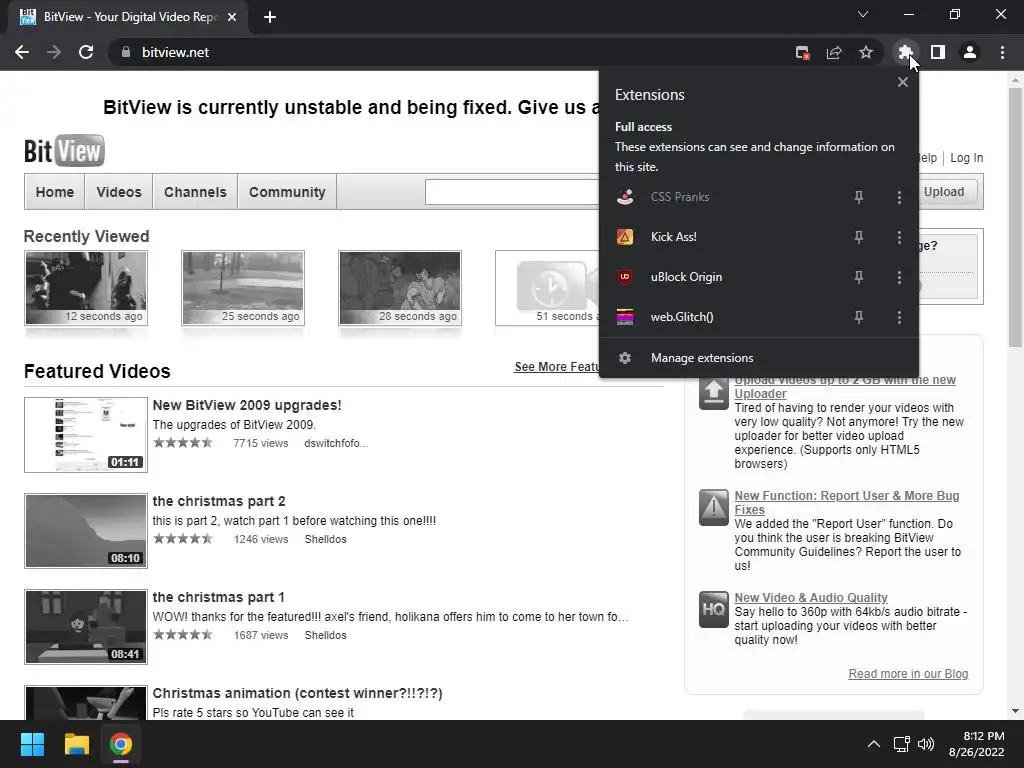This screenshot has height=768, width=1024.
Task: Open the tab search chevron
Action: pyautogui.click(x=863, y=14)
